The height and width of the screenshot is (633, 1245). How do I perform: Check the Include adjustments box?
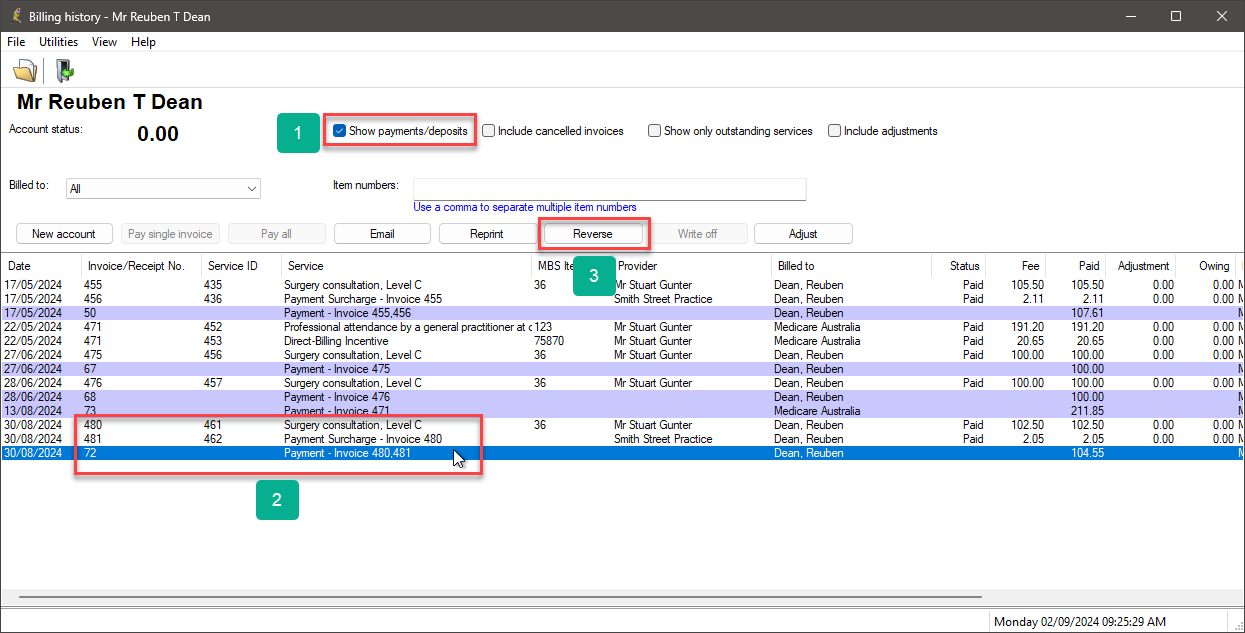coord(835,131)
